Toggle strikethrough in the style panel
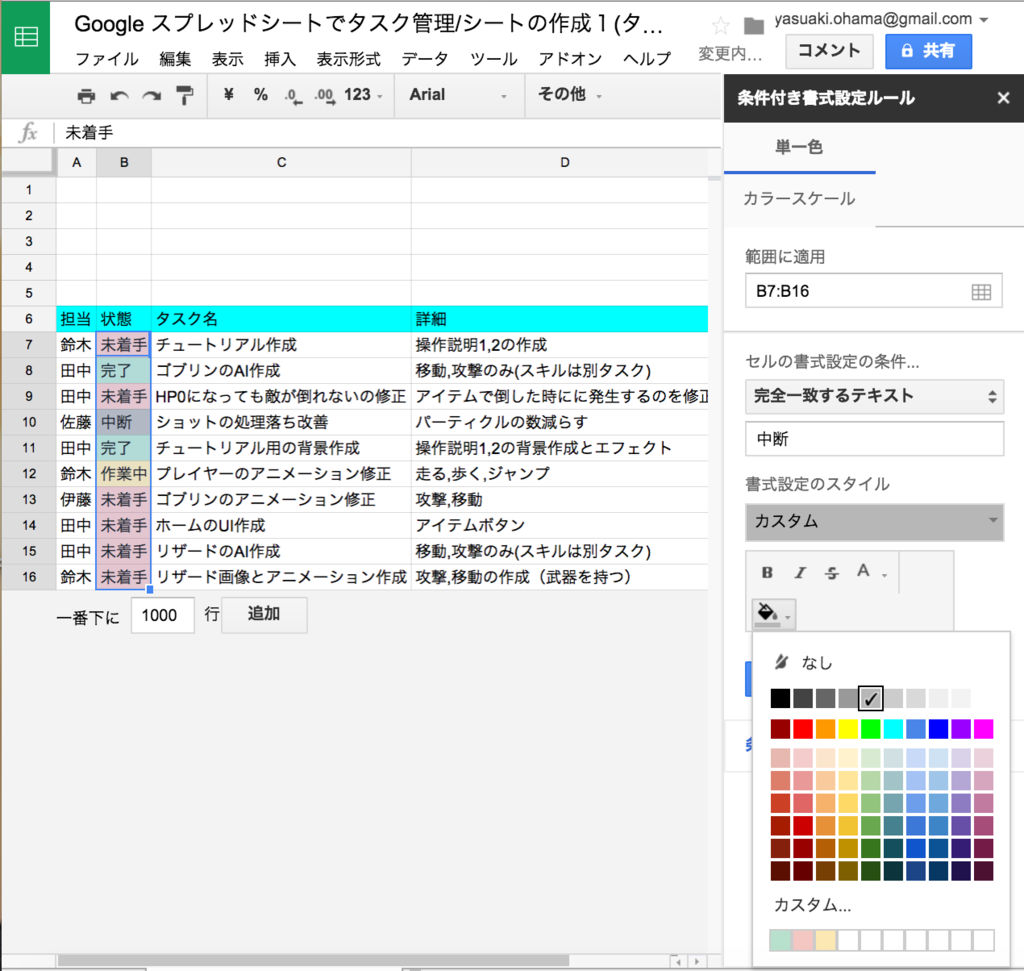The width and height of the screenshot is (1024, 971). (x=832, y=572)
